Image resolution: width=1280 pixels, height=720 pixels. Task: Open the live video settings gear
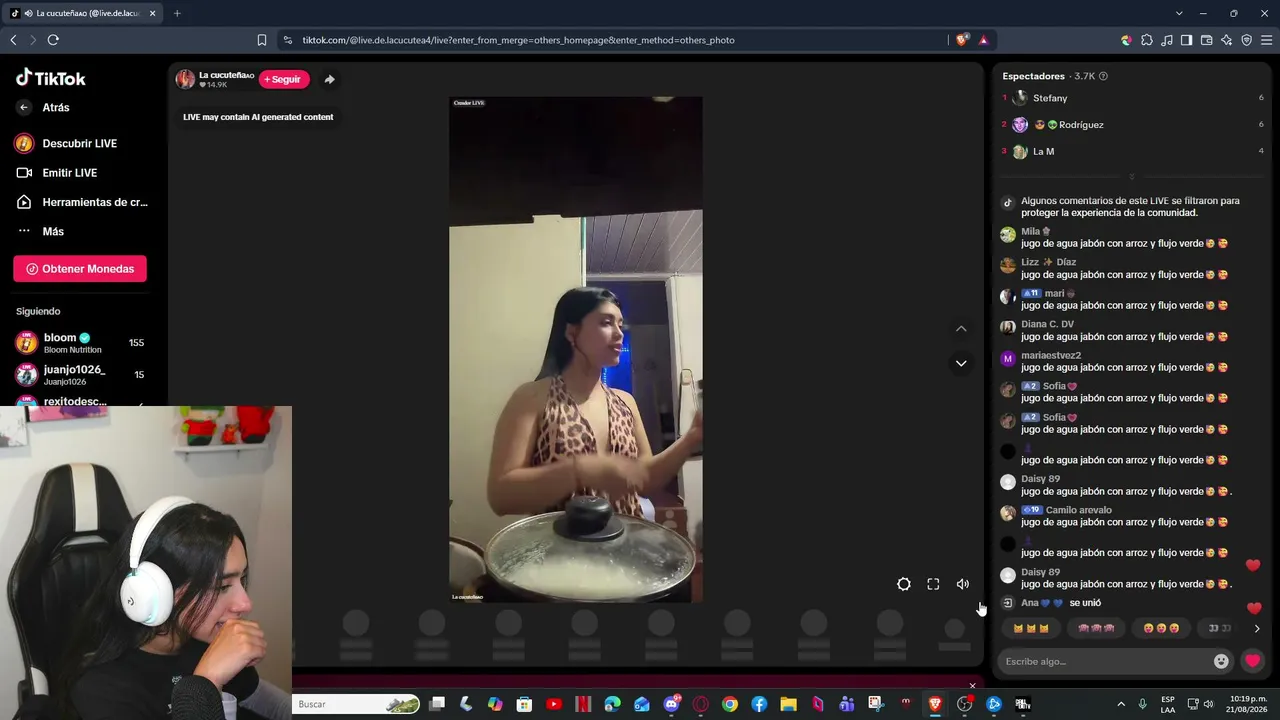tap(904, 584)
